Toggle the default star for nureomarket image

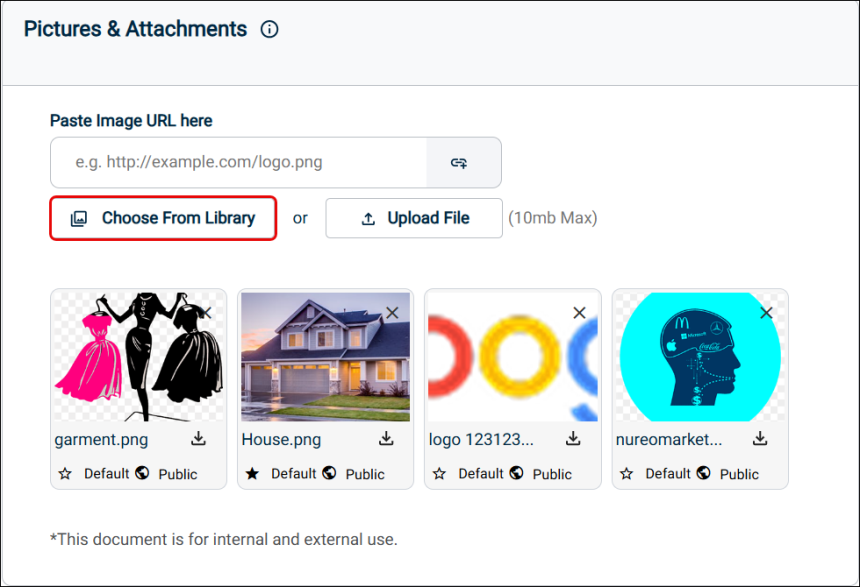point(627,473)
